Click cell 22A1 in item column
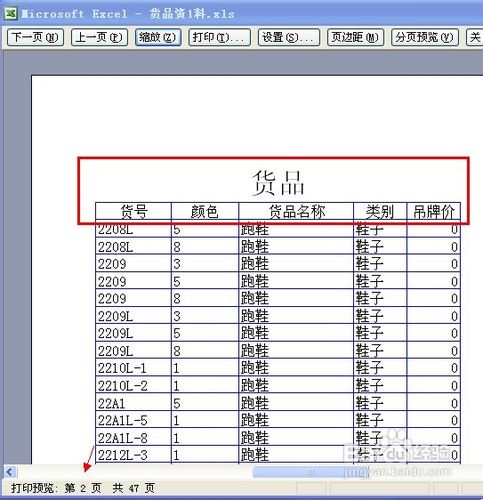Image resolution: width=483 pixels, height=500 pixels. pos(133,403)
